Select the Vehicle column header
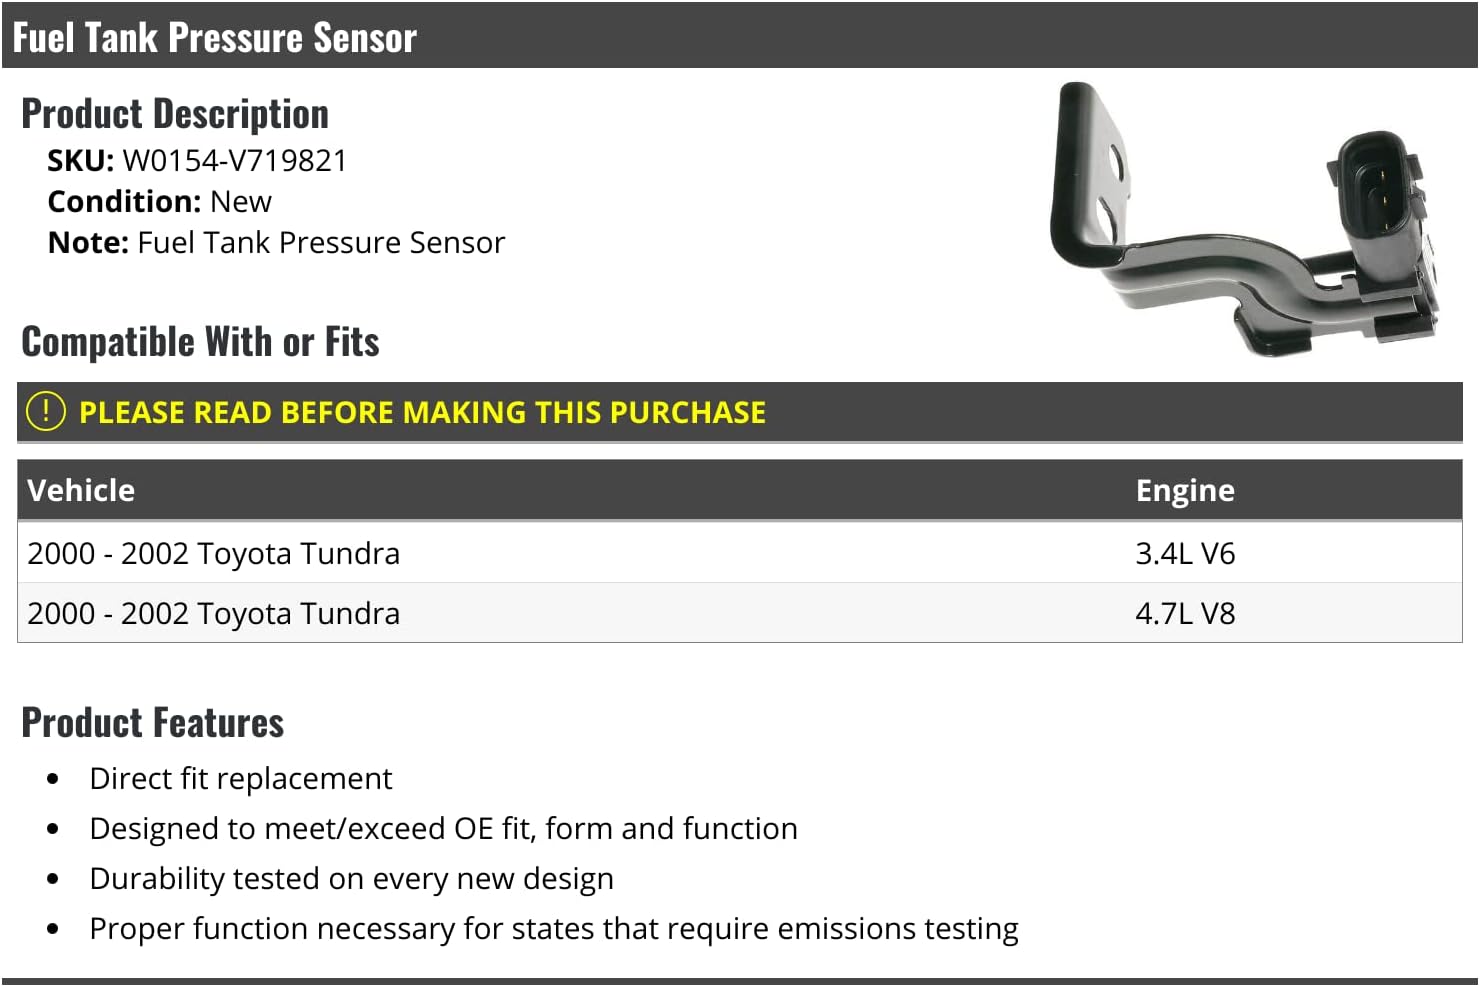 pyautogui.click(x=81, y=491)
